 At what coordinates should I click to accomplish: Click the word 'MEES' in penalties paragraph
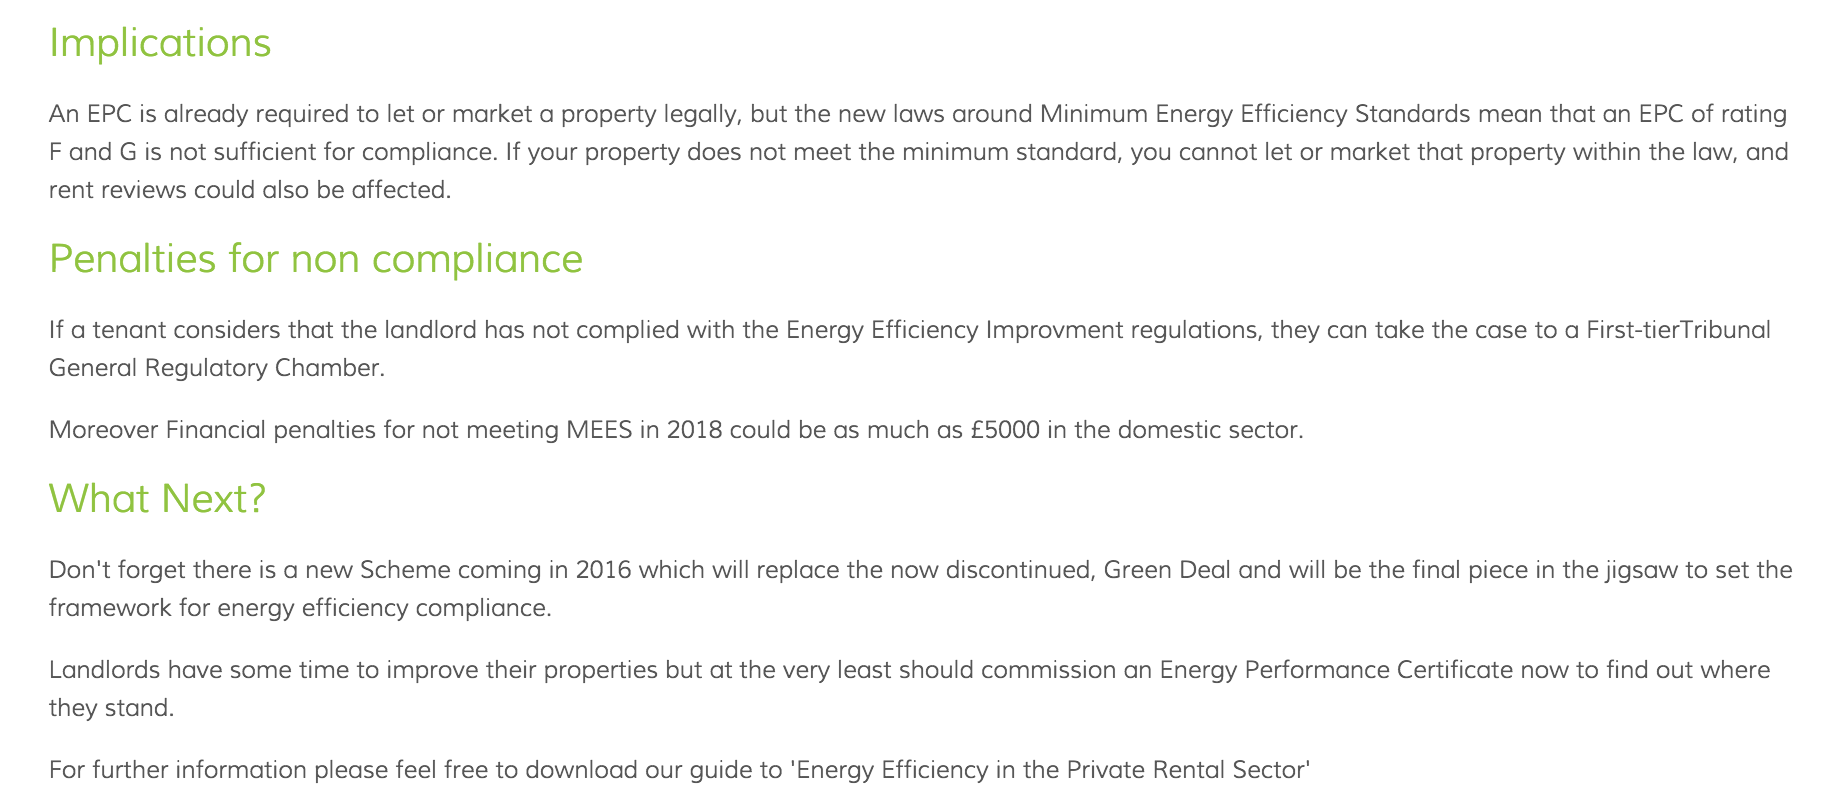(x=599, y=430)
